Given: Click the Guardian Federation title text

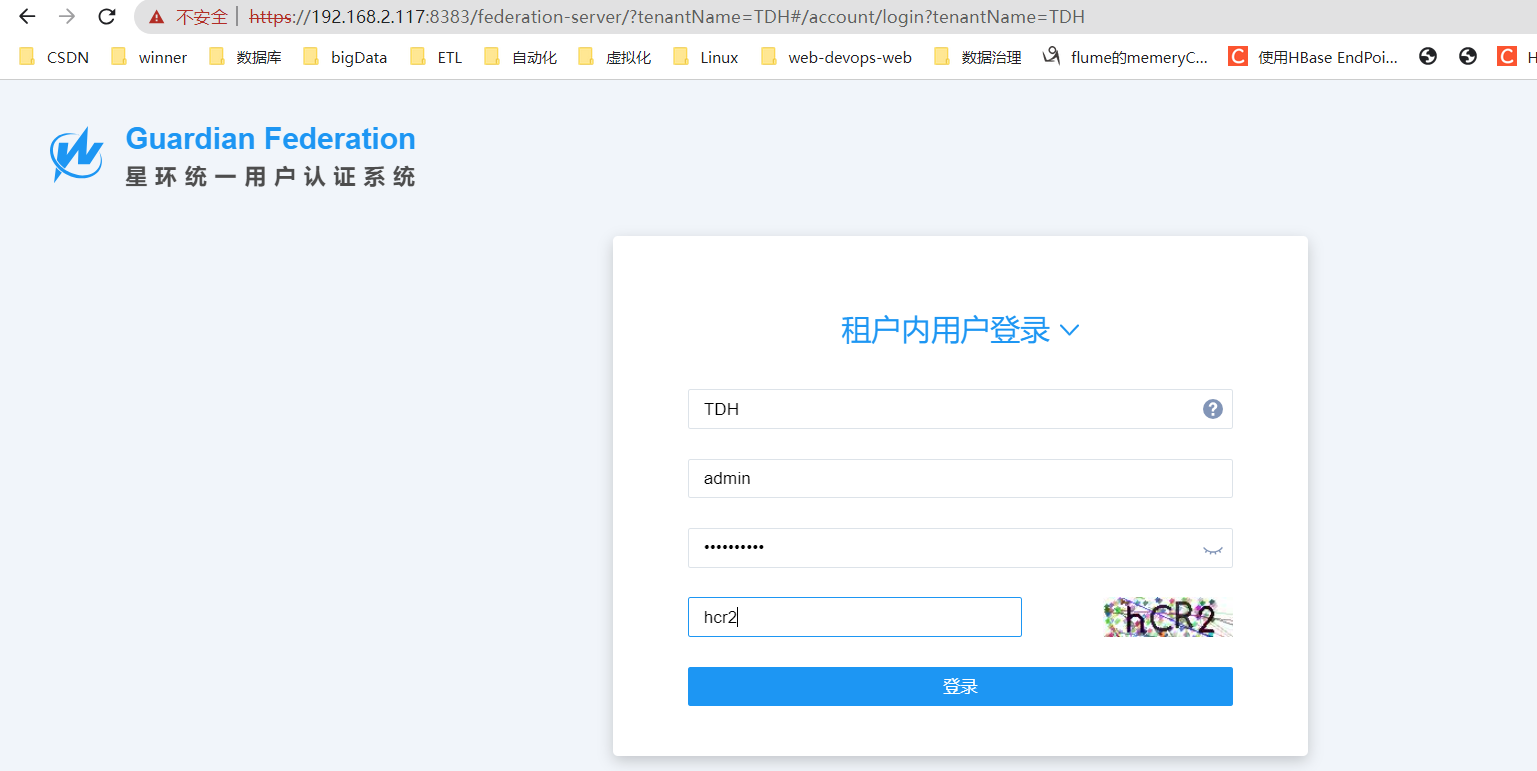Looking at the screenshot, I should pos(271,139).
